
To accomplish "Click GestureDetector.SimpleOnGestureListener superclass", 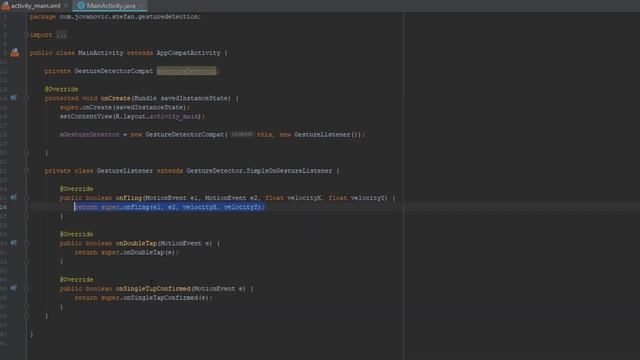I will tap(259, 171).
